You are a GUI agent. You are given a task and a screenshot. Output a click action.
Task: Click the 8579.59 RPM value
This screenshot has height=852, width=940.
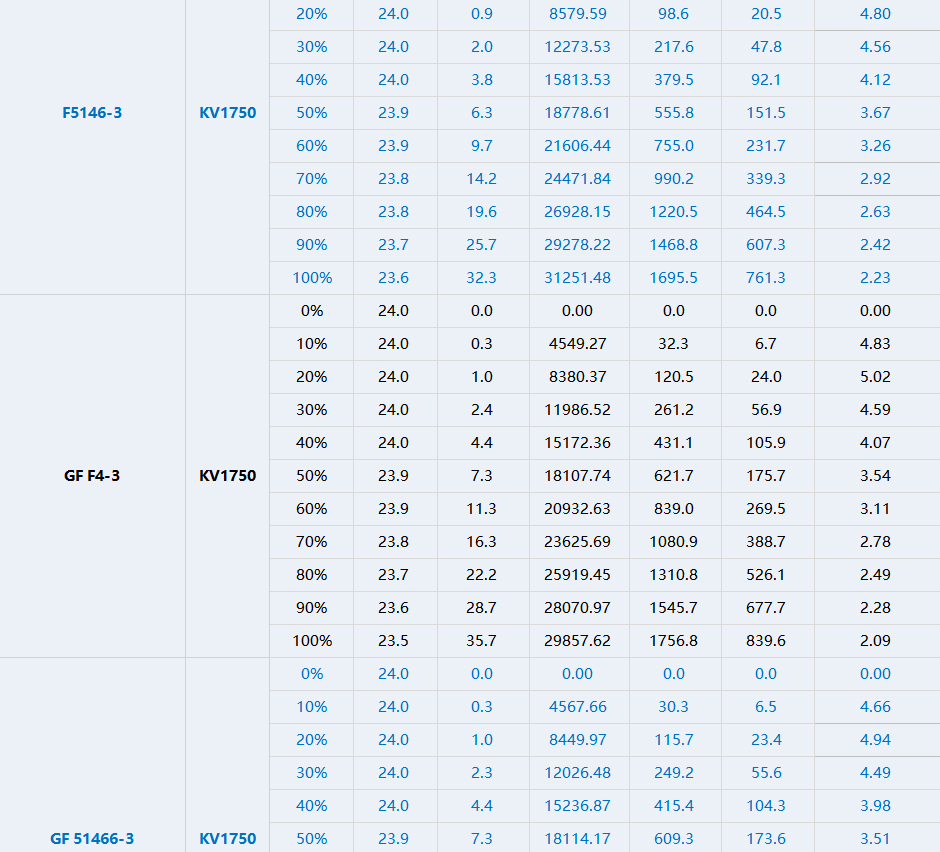577,14
